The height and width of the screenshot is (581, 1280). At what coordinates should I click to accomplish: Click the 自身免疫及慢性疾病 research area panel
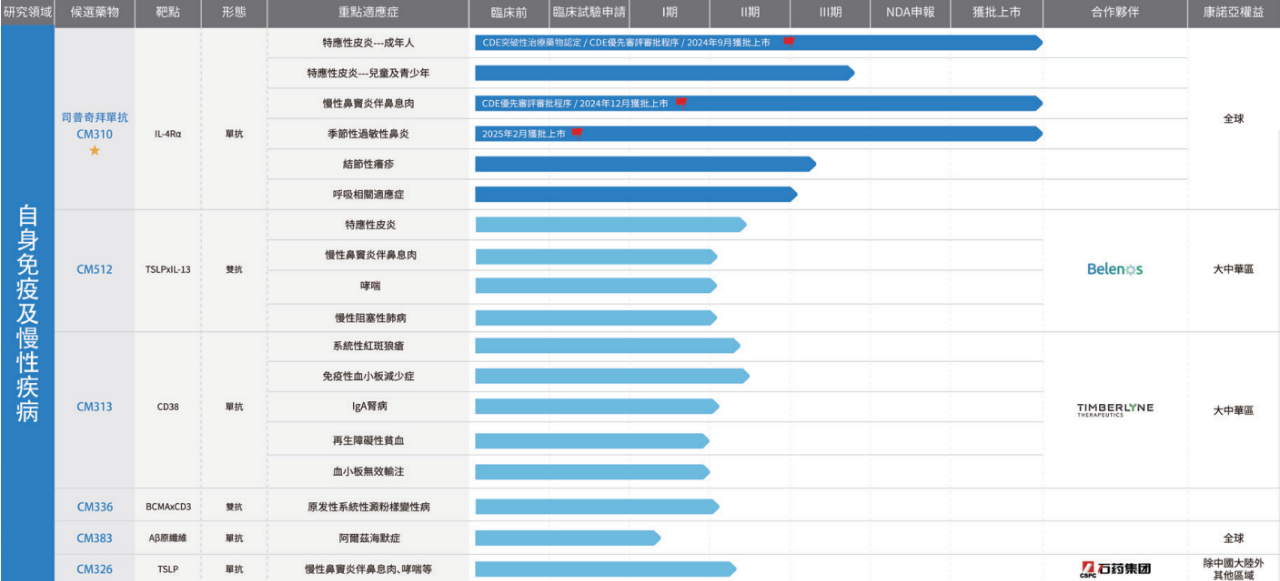coord(27,310)
